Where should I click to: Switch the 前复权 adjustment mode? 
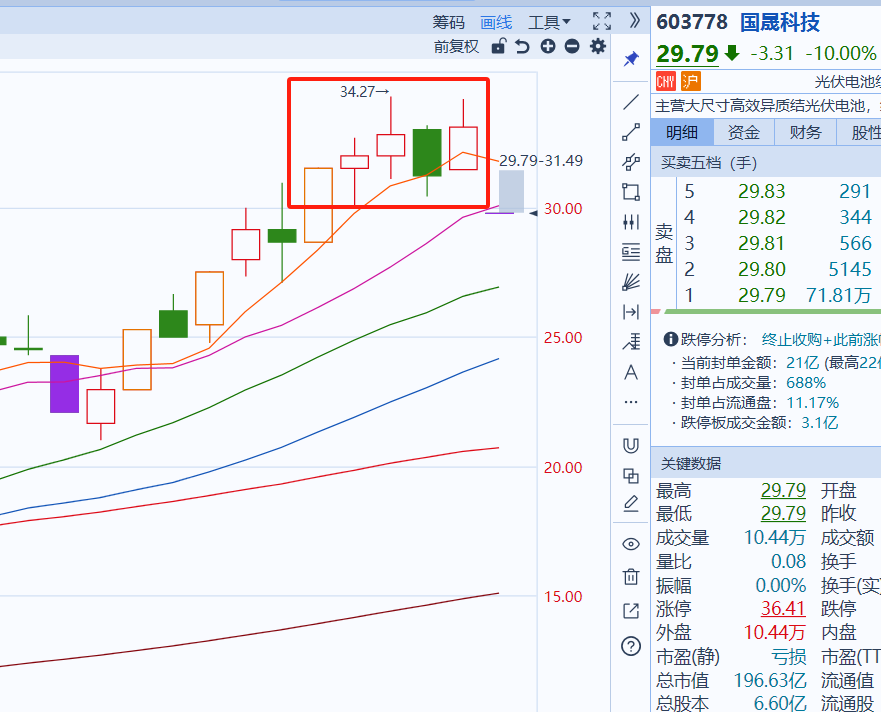456,47
